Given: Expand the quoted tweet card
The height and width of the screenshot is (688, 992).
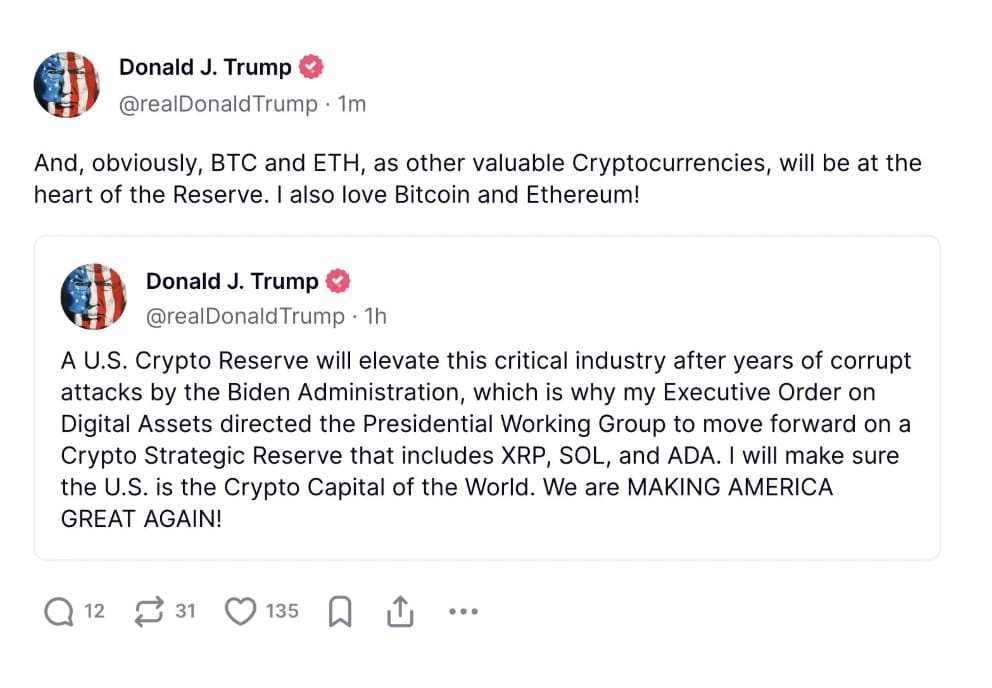Looking at the screenshot, I should pyautogui.click(x=496, y=395).
